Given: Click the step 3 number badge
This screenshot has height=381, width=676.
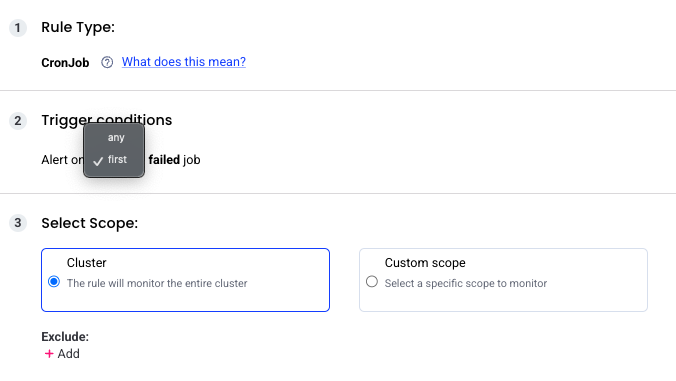Looking at the screenshot, I should (x=18, y=223).
